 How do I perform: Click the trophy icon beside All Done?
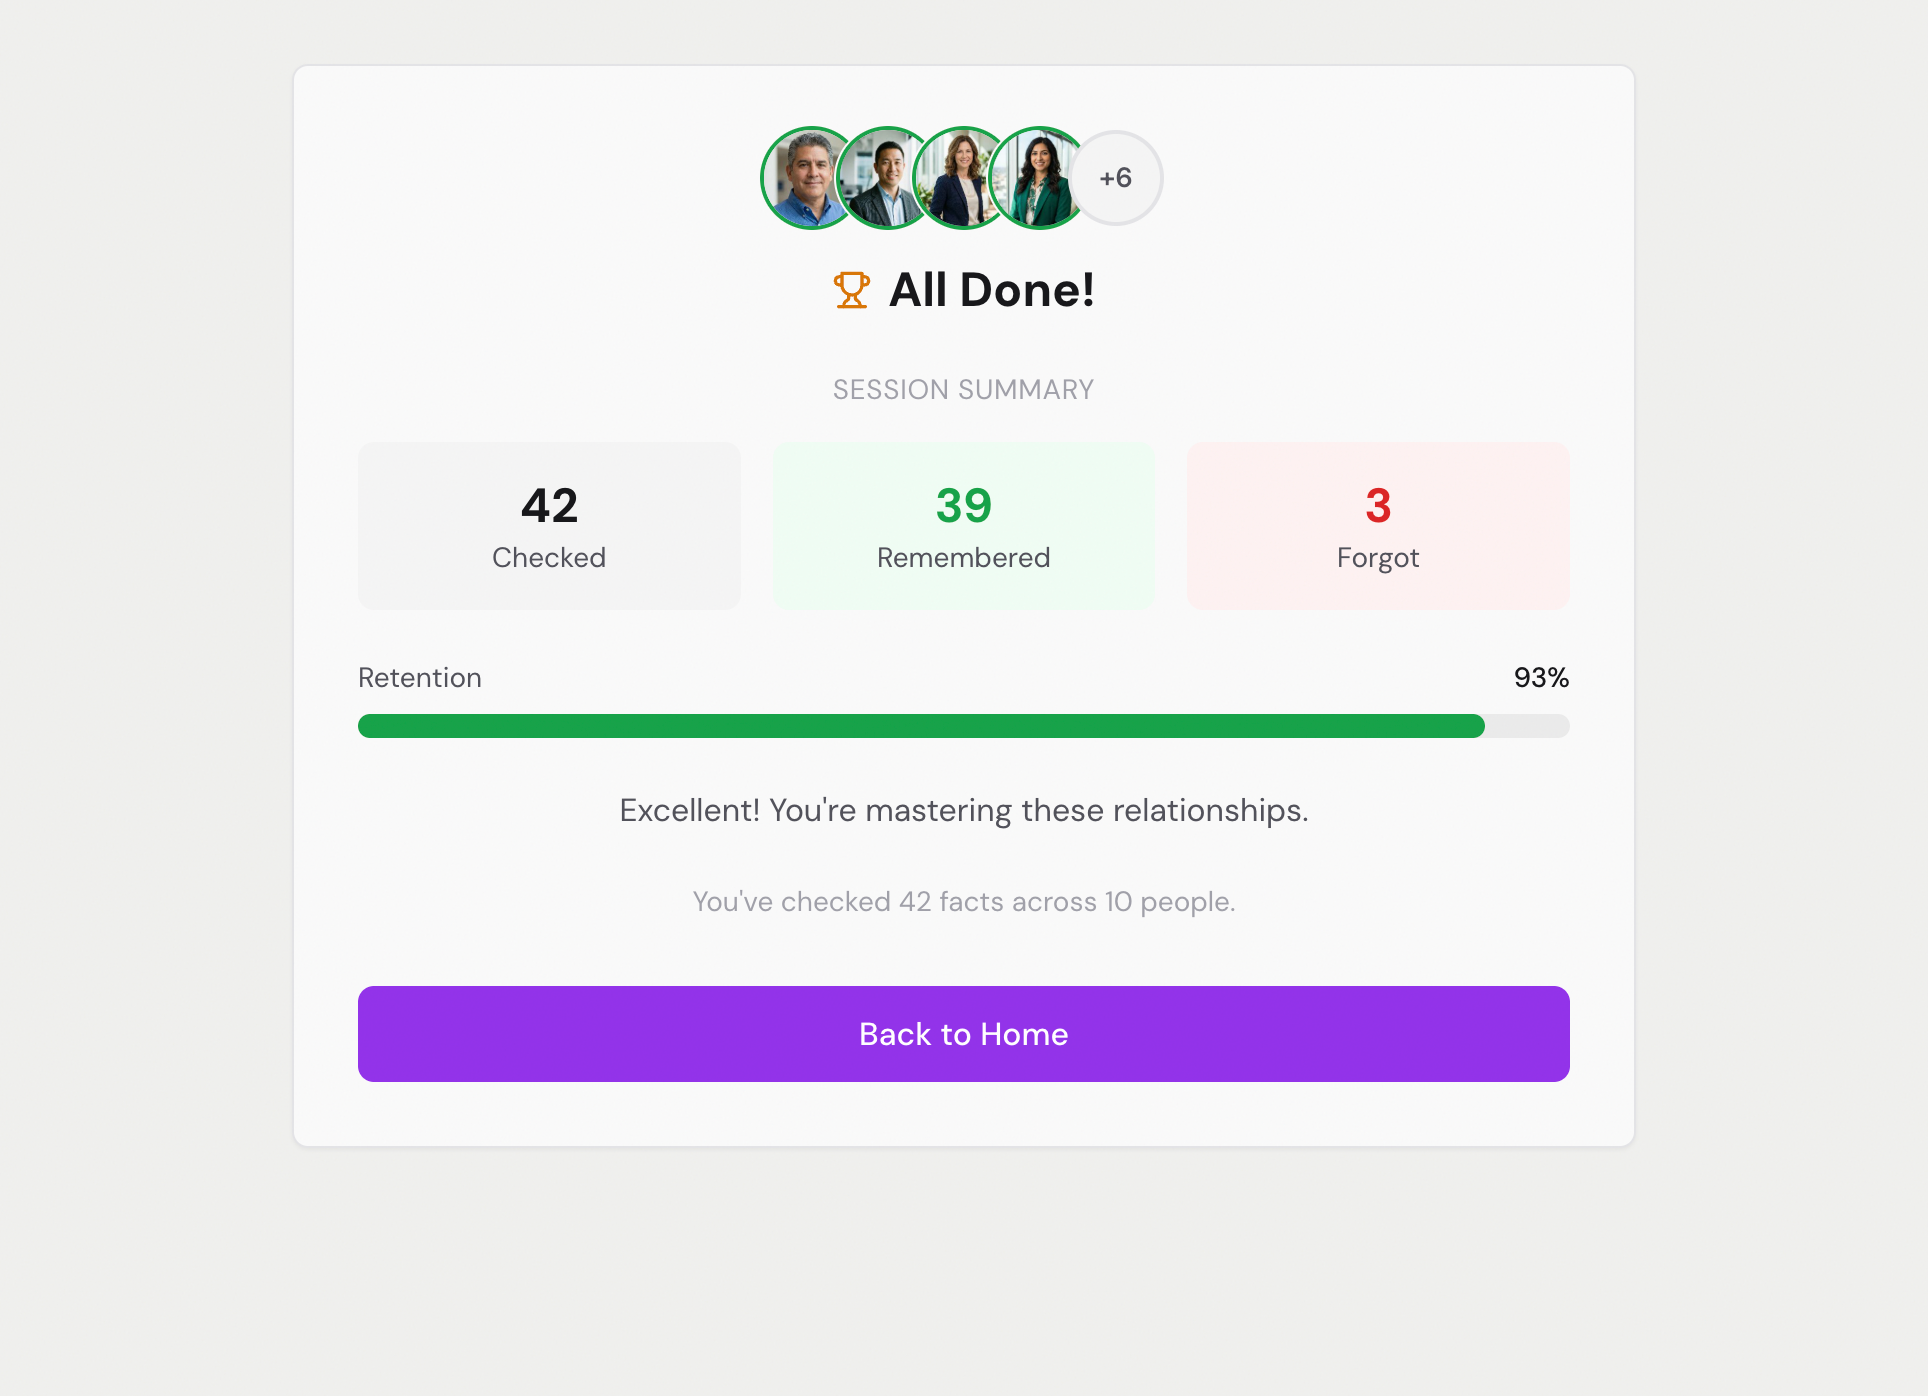pyautogui.click(x=852, y=289)
